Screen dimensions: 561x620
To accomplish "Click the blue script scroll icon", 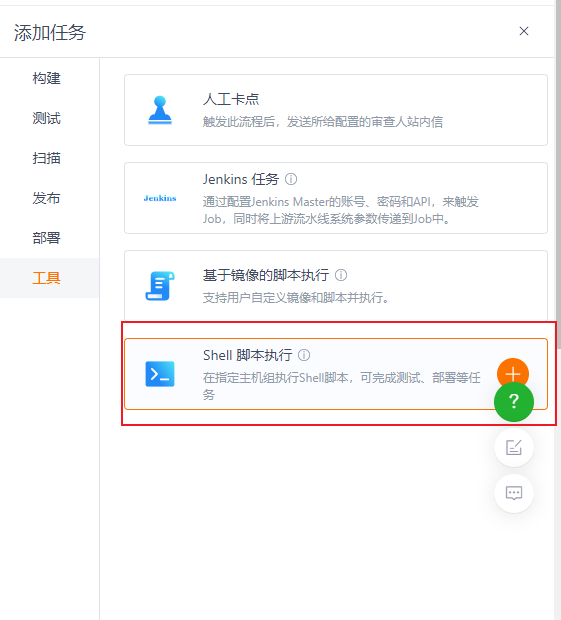I will pyautogui.click(x=160, y=286).
